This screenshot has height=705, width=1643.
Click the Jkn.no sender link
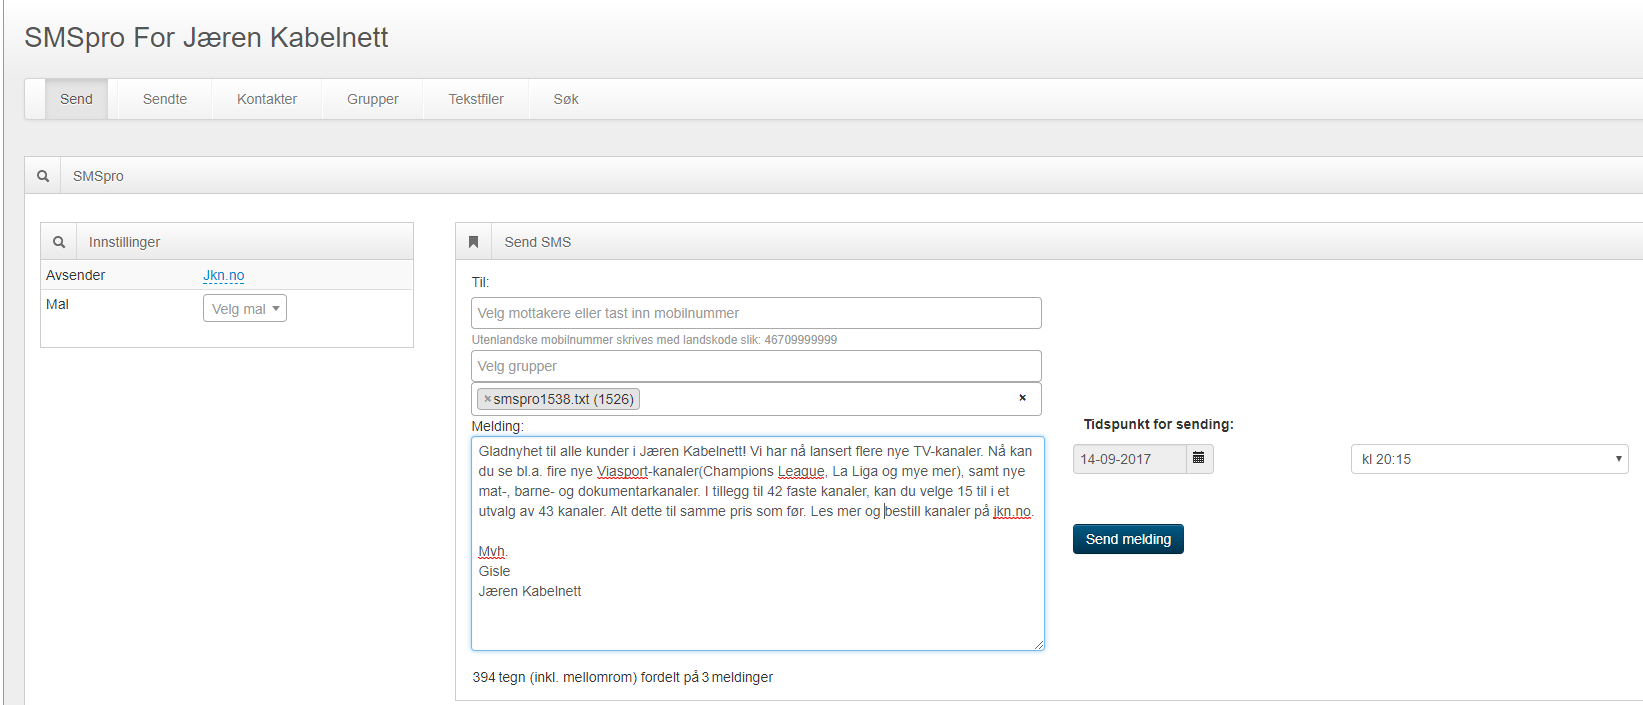coord(224,275)
